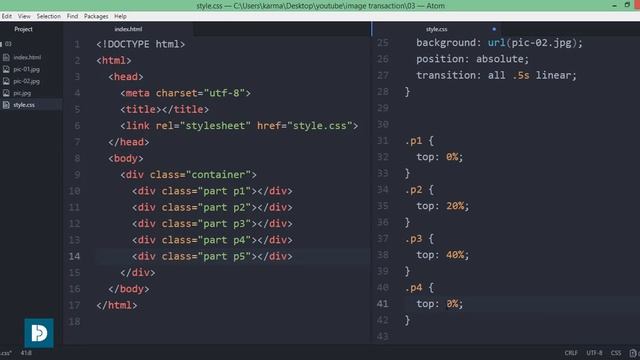Click the top: 40% value line
Screen dimensions: 640x360
pyautogui.click(x=443, y=255)
